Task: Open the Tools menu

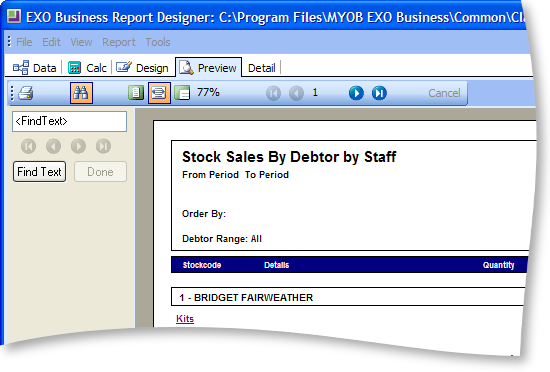Action: (158, 42)
